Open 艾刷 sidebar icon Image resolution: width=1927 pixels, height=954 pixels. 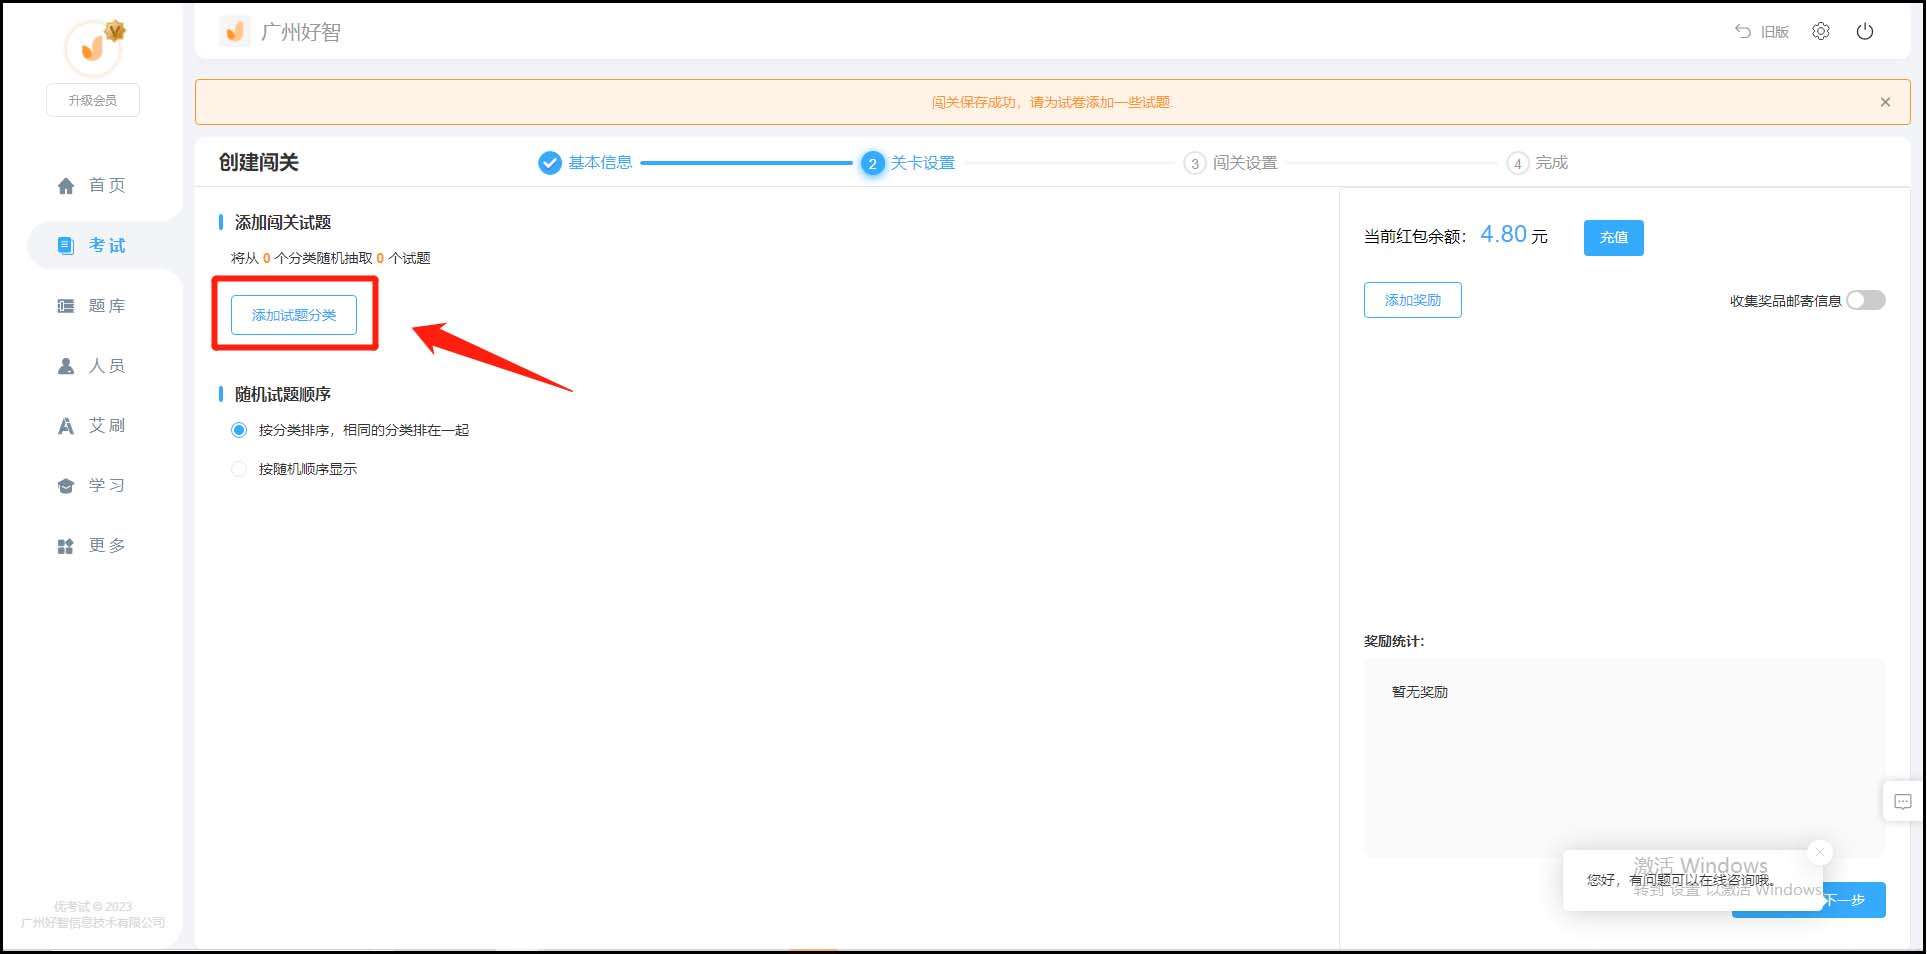click(x=66, y=426)
